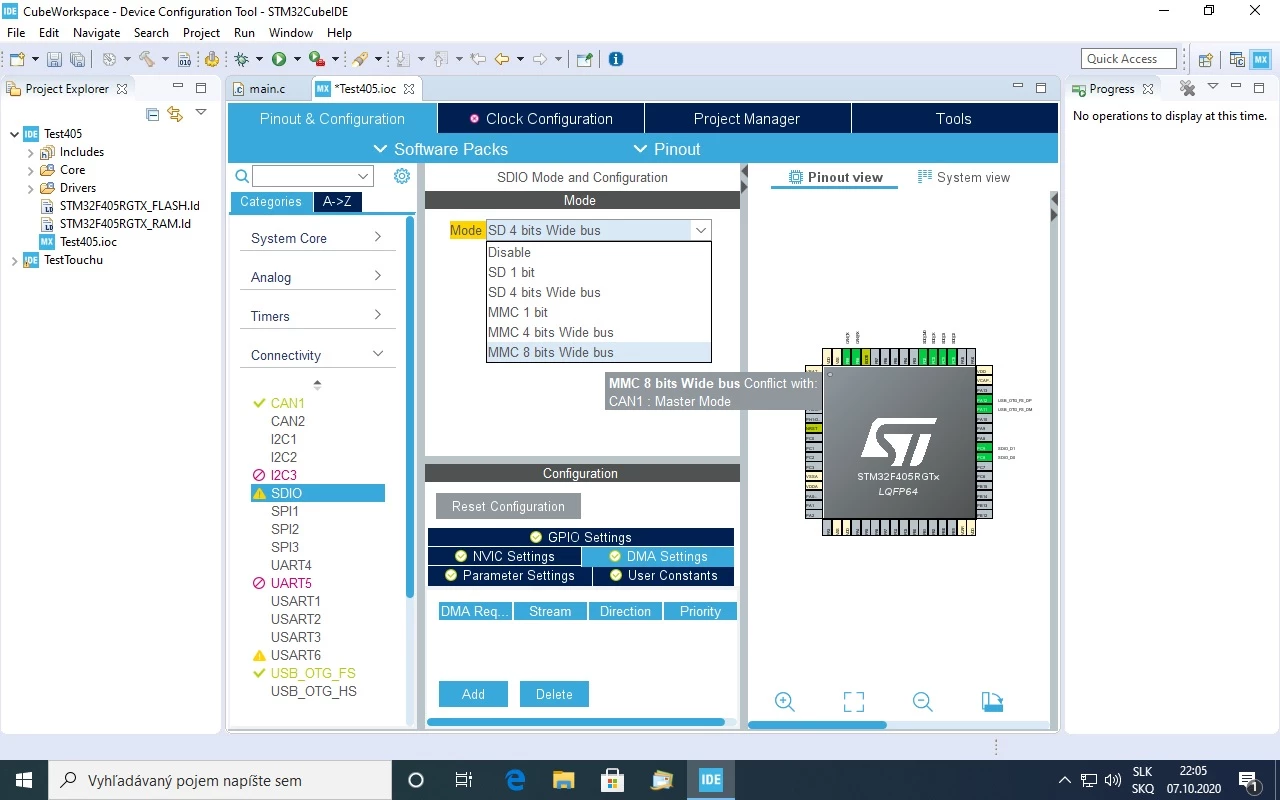Open the NVIC Settings tab
The height and width of the screenshot is (800, 1280).
point(504,556)
